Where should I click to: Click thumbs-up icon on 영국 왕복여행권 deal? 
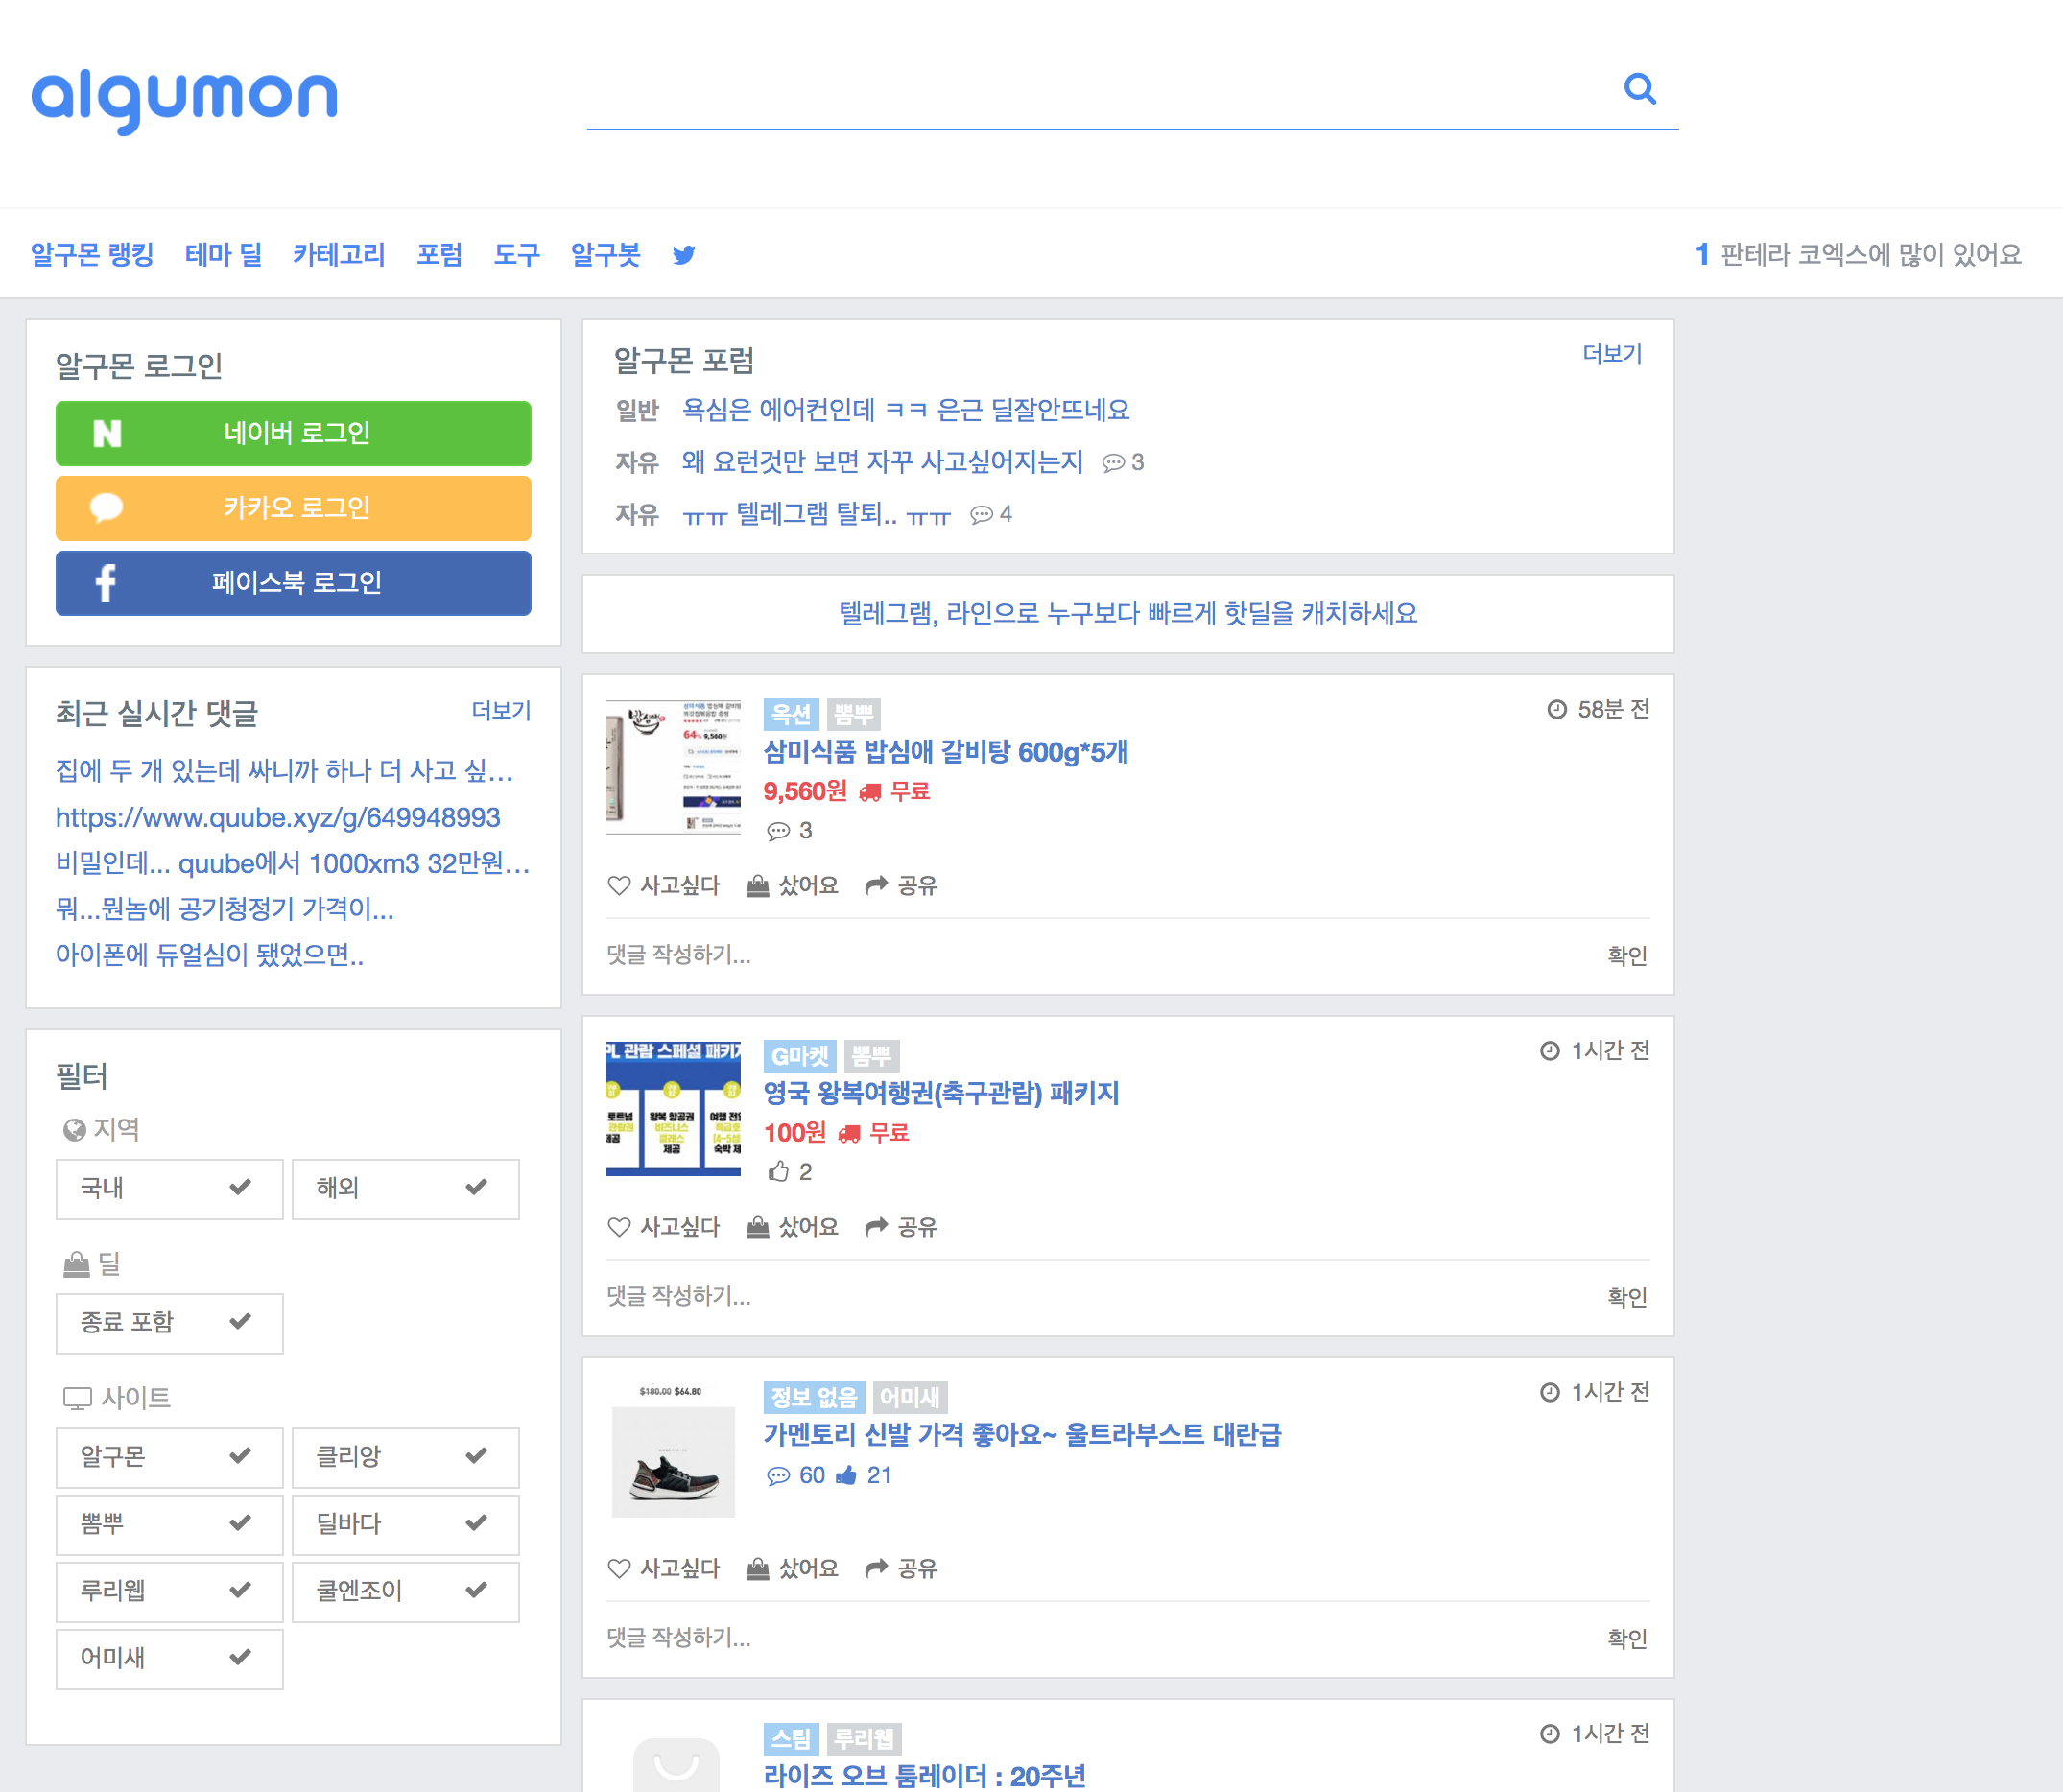[x=778, y=1171]
